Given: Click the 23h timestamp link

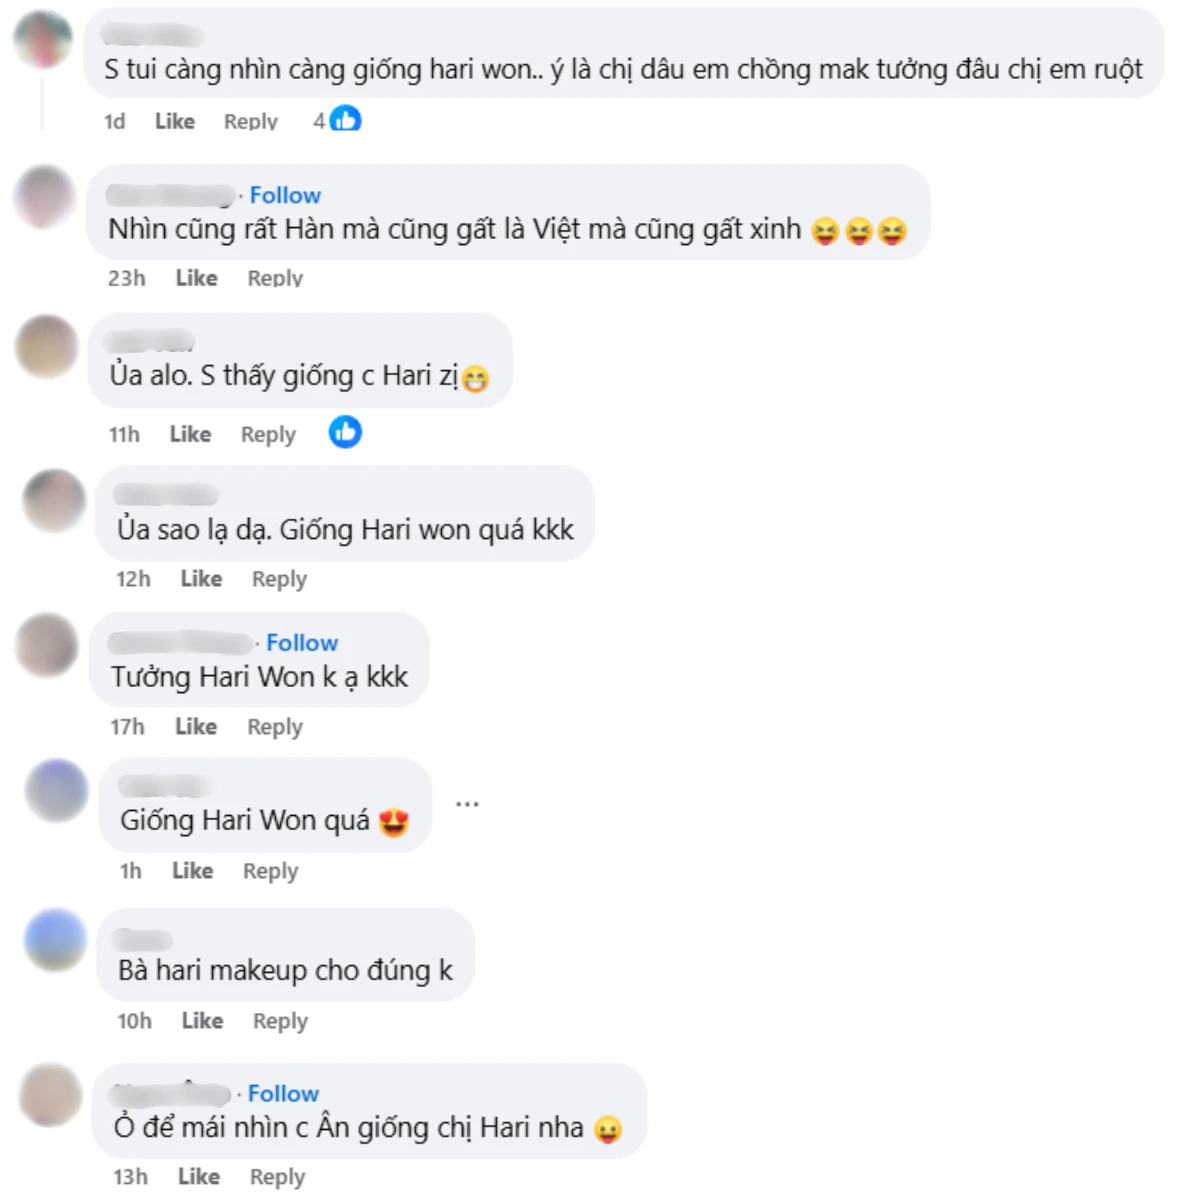Looking at the screenshot, I should (126, 278).
